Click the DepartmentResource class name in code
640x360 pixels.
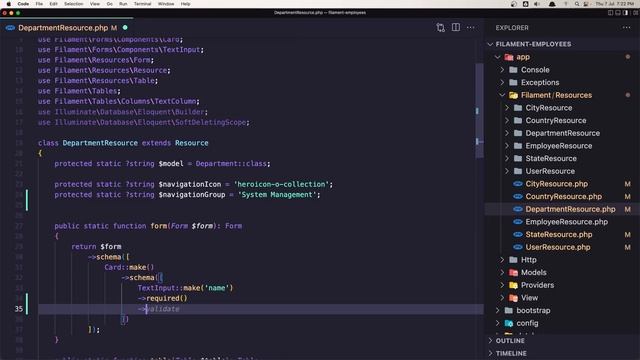100,143
